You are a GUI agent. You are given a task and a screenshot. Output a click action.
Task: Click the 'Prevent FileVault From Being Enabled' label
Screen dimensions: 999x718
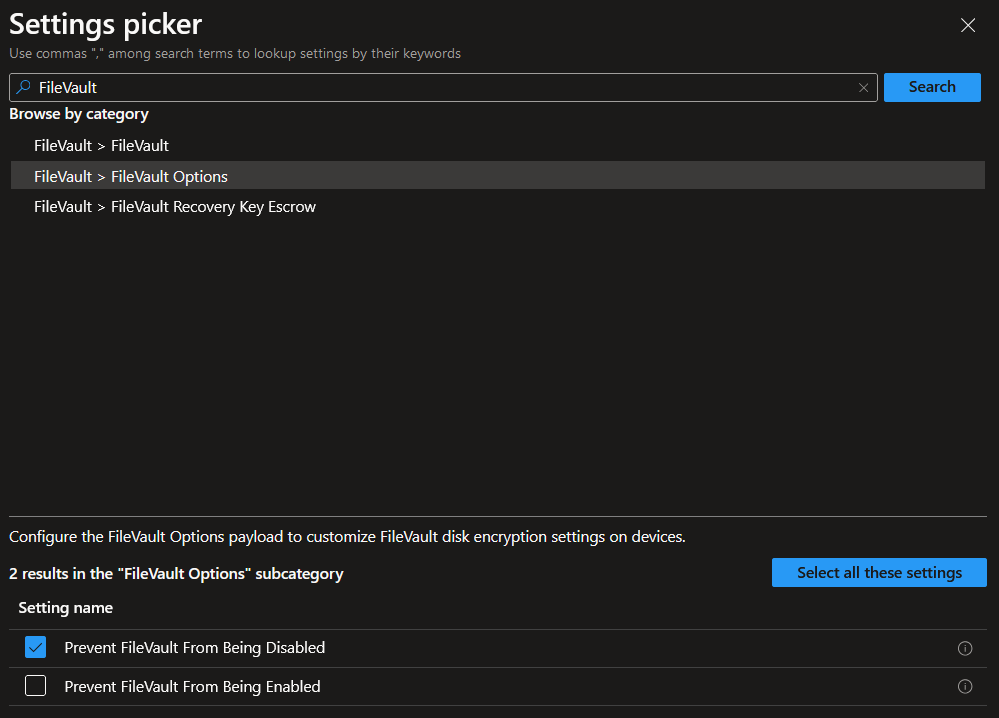click(192, 687)
